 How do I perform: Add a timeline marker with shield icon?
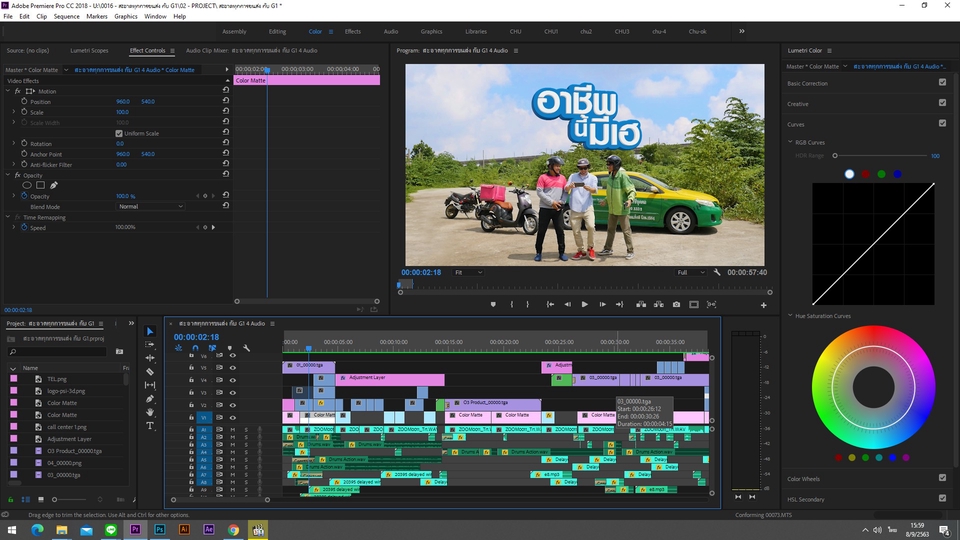[x=230, y=348]
